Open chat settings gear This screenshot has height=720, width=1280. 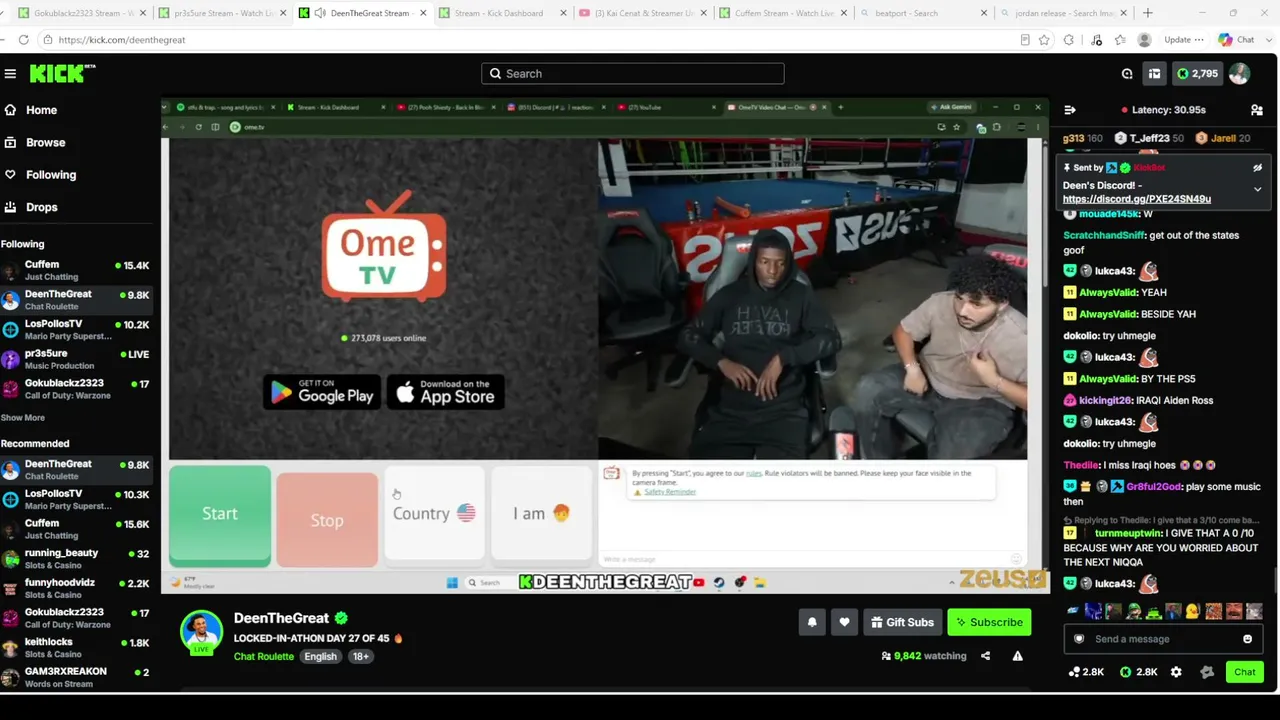[1176, 672]
